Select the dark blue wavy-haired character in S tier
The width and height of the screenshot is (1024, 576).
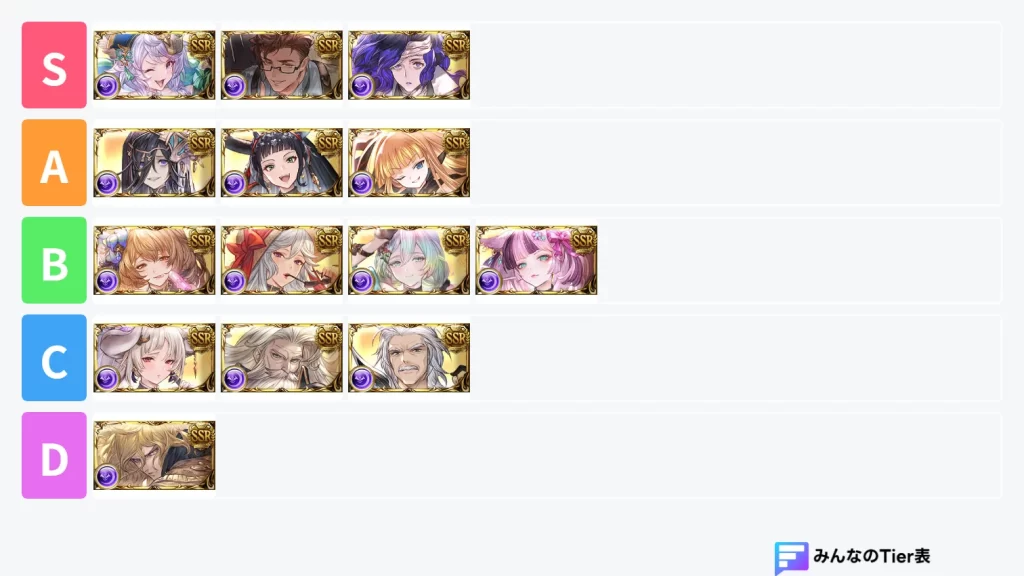[409, 65]
